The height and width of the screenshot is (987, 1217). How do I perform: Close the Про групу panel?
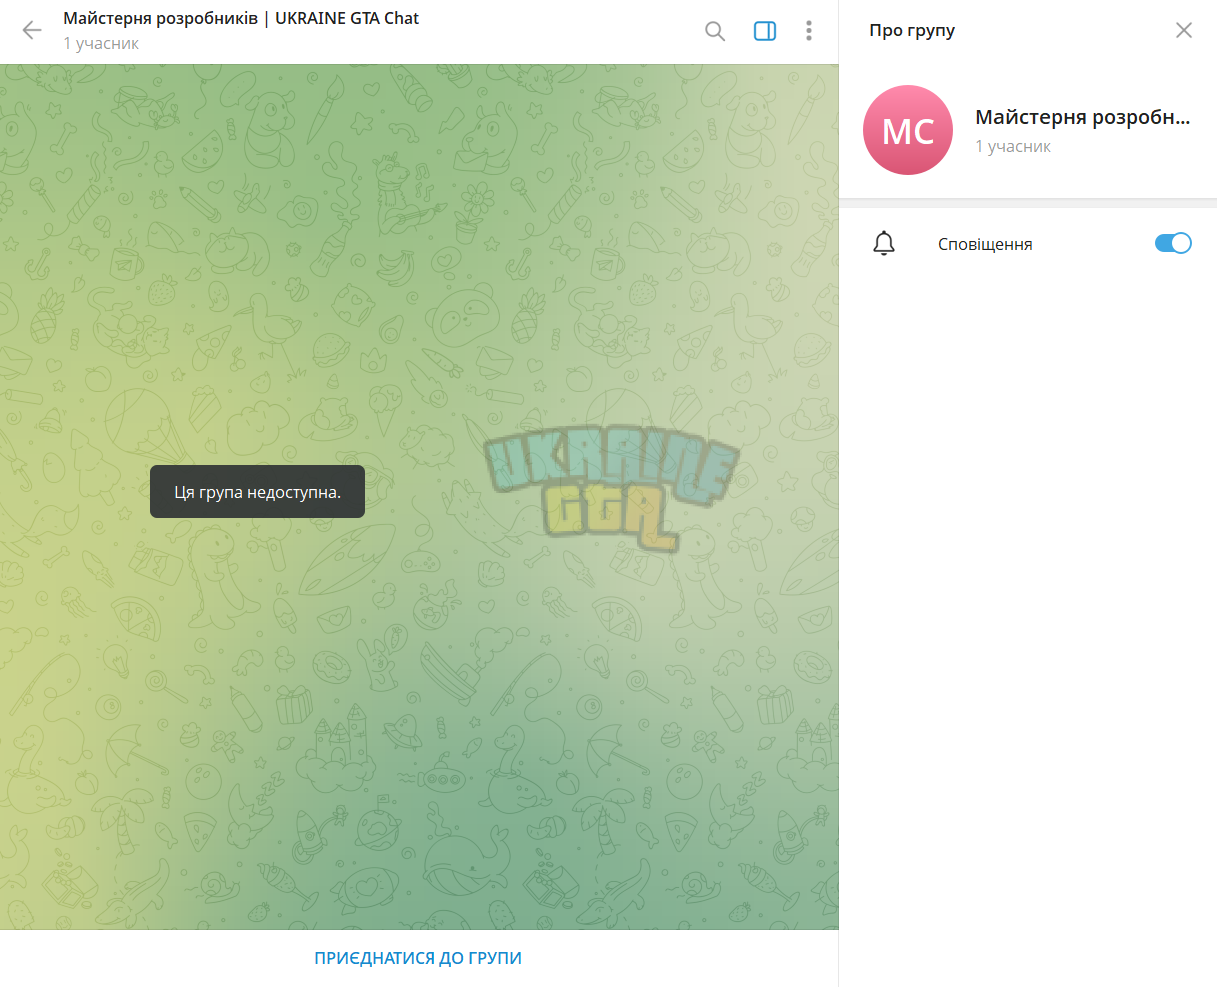tap(1184, 30)
